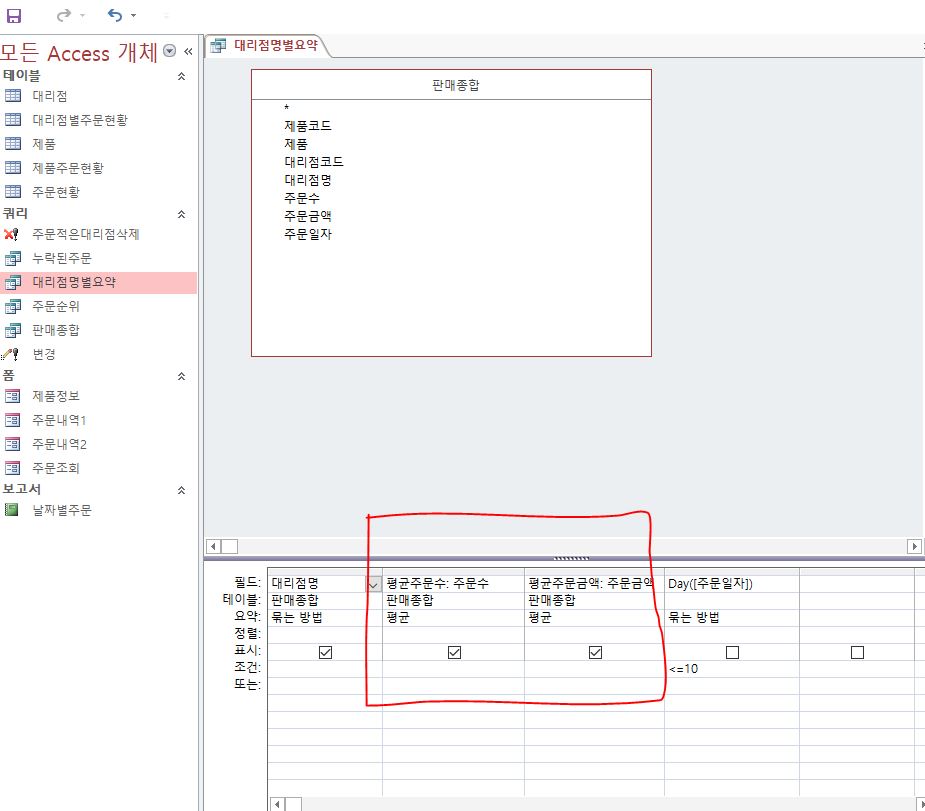Click the Undo arrow icon
The image size is (925, 811).
[x=115, y=15]
